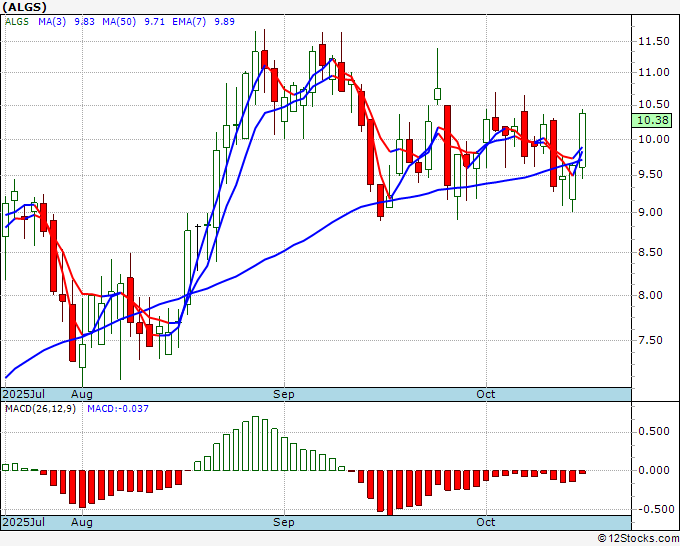The width and height of the screenshot is (680, 546).
Task: Click the 7.50 price axis label
Action: [650, 340]
